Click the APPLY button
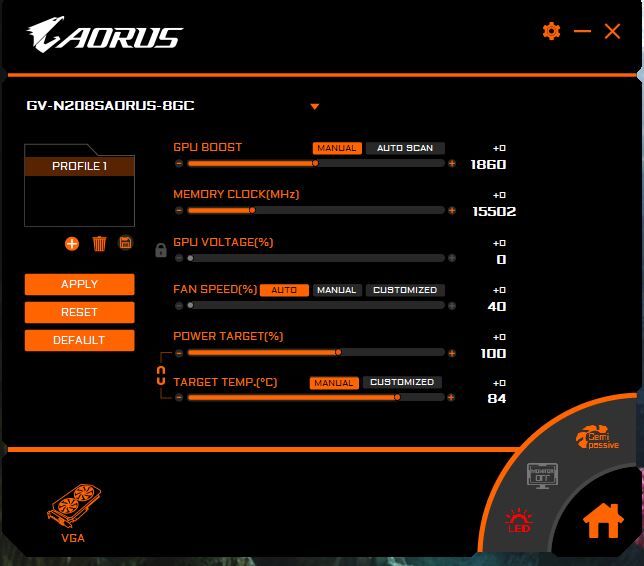This screenshot has height=566, width=644. click(x=79, y=284)
